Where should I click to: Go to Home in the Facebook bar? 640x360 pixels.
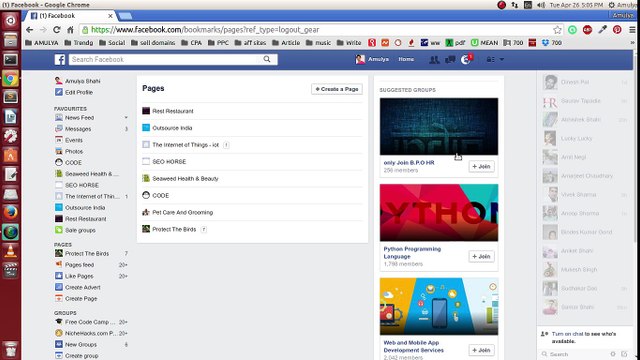(406, 60)
